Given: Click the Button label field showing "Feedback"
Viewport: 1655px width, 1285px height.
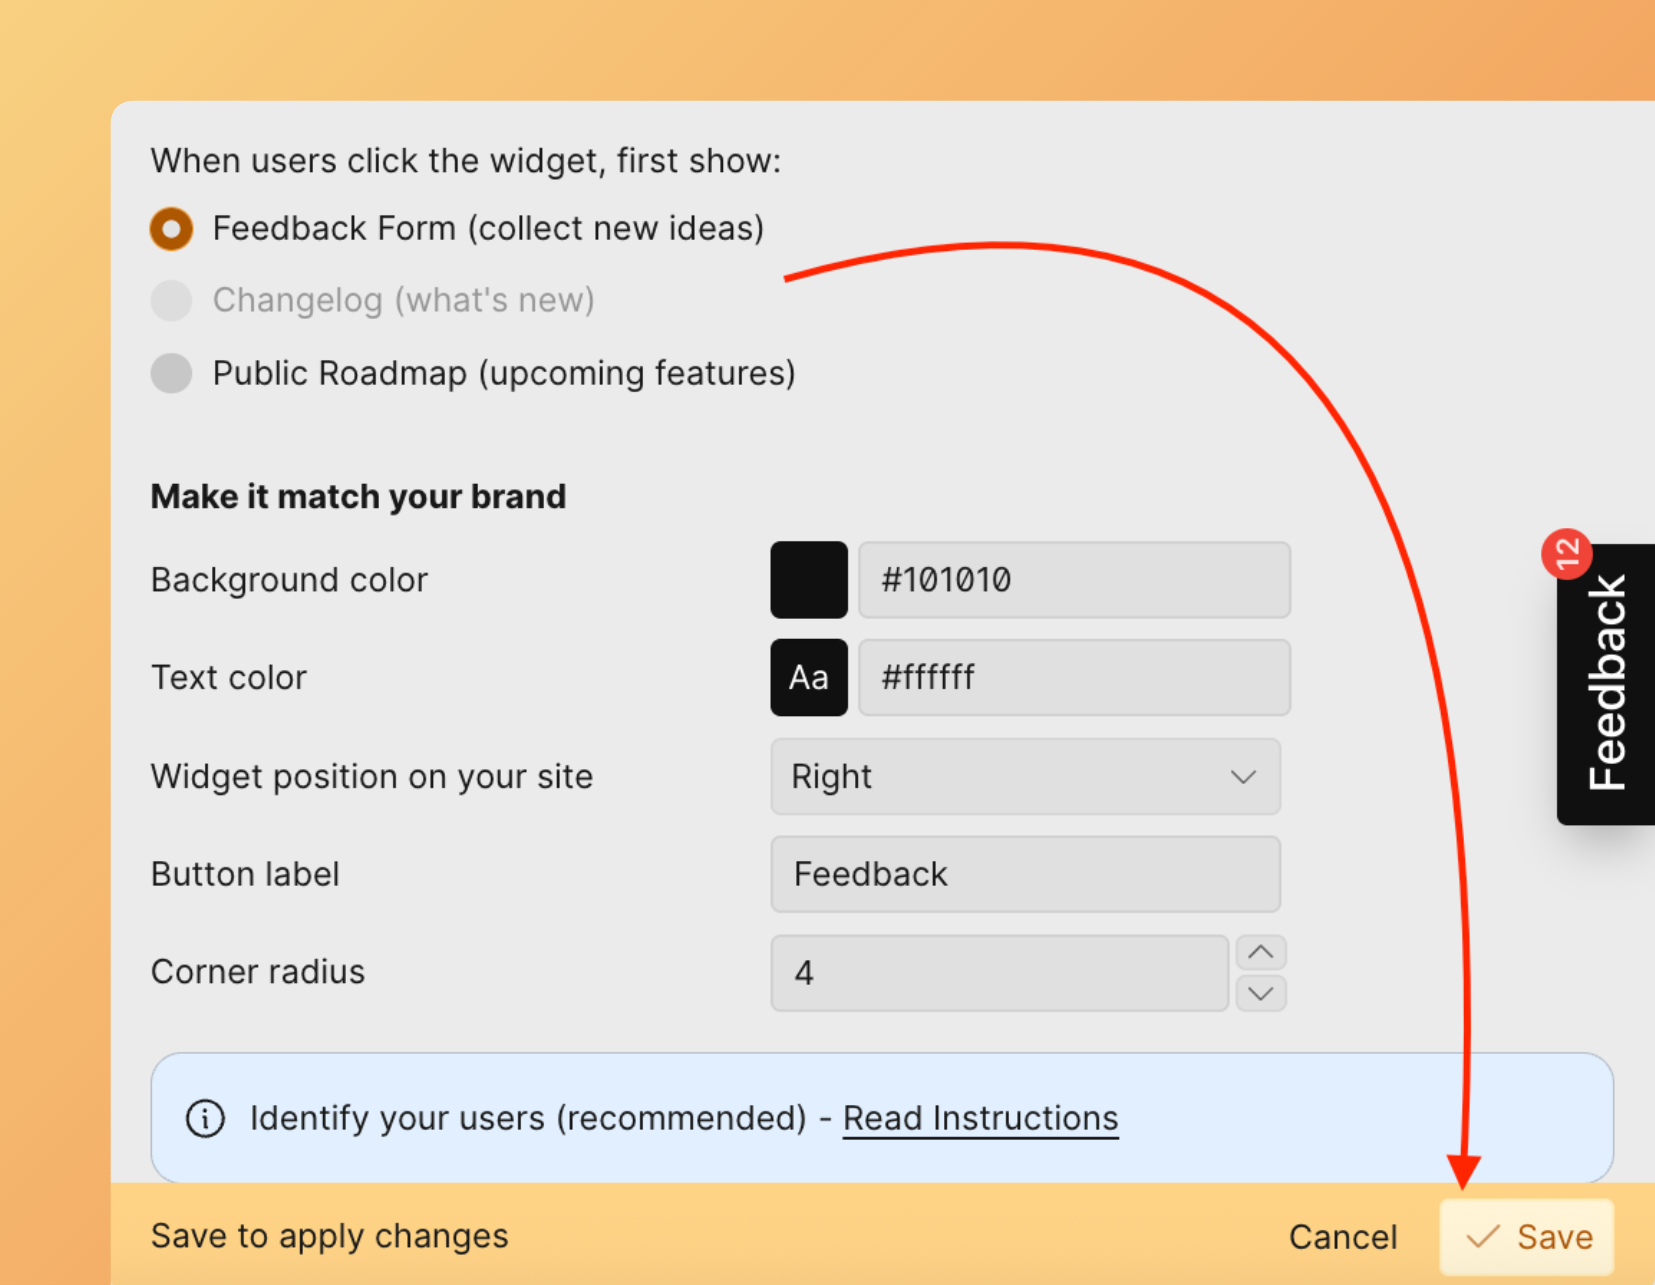Looking at the screenshot, I should [x=1025, y=874].
